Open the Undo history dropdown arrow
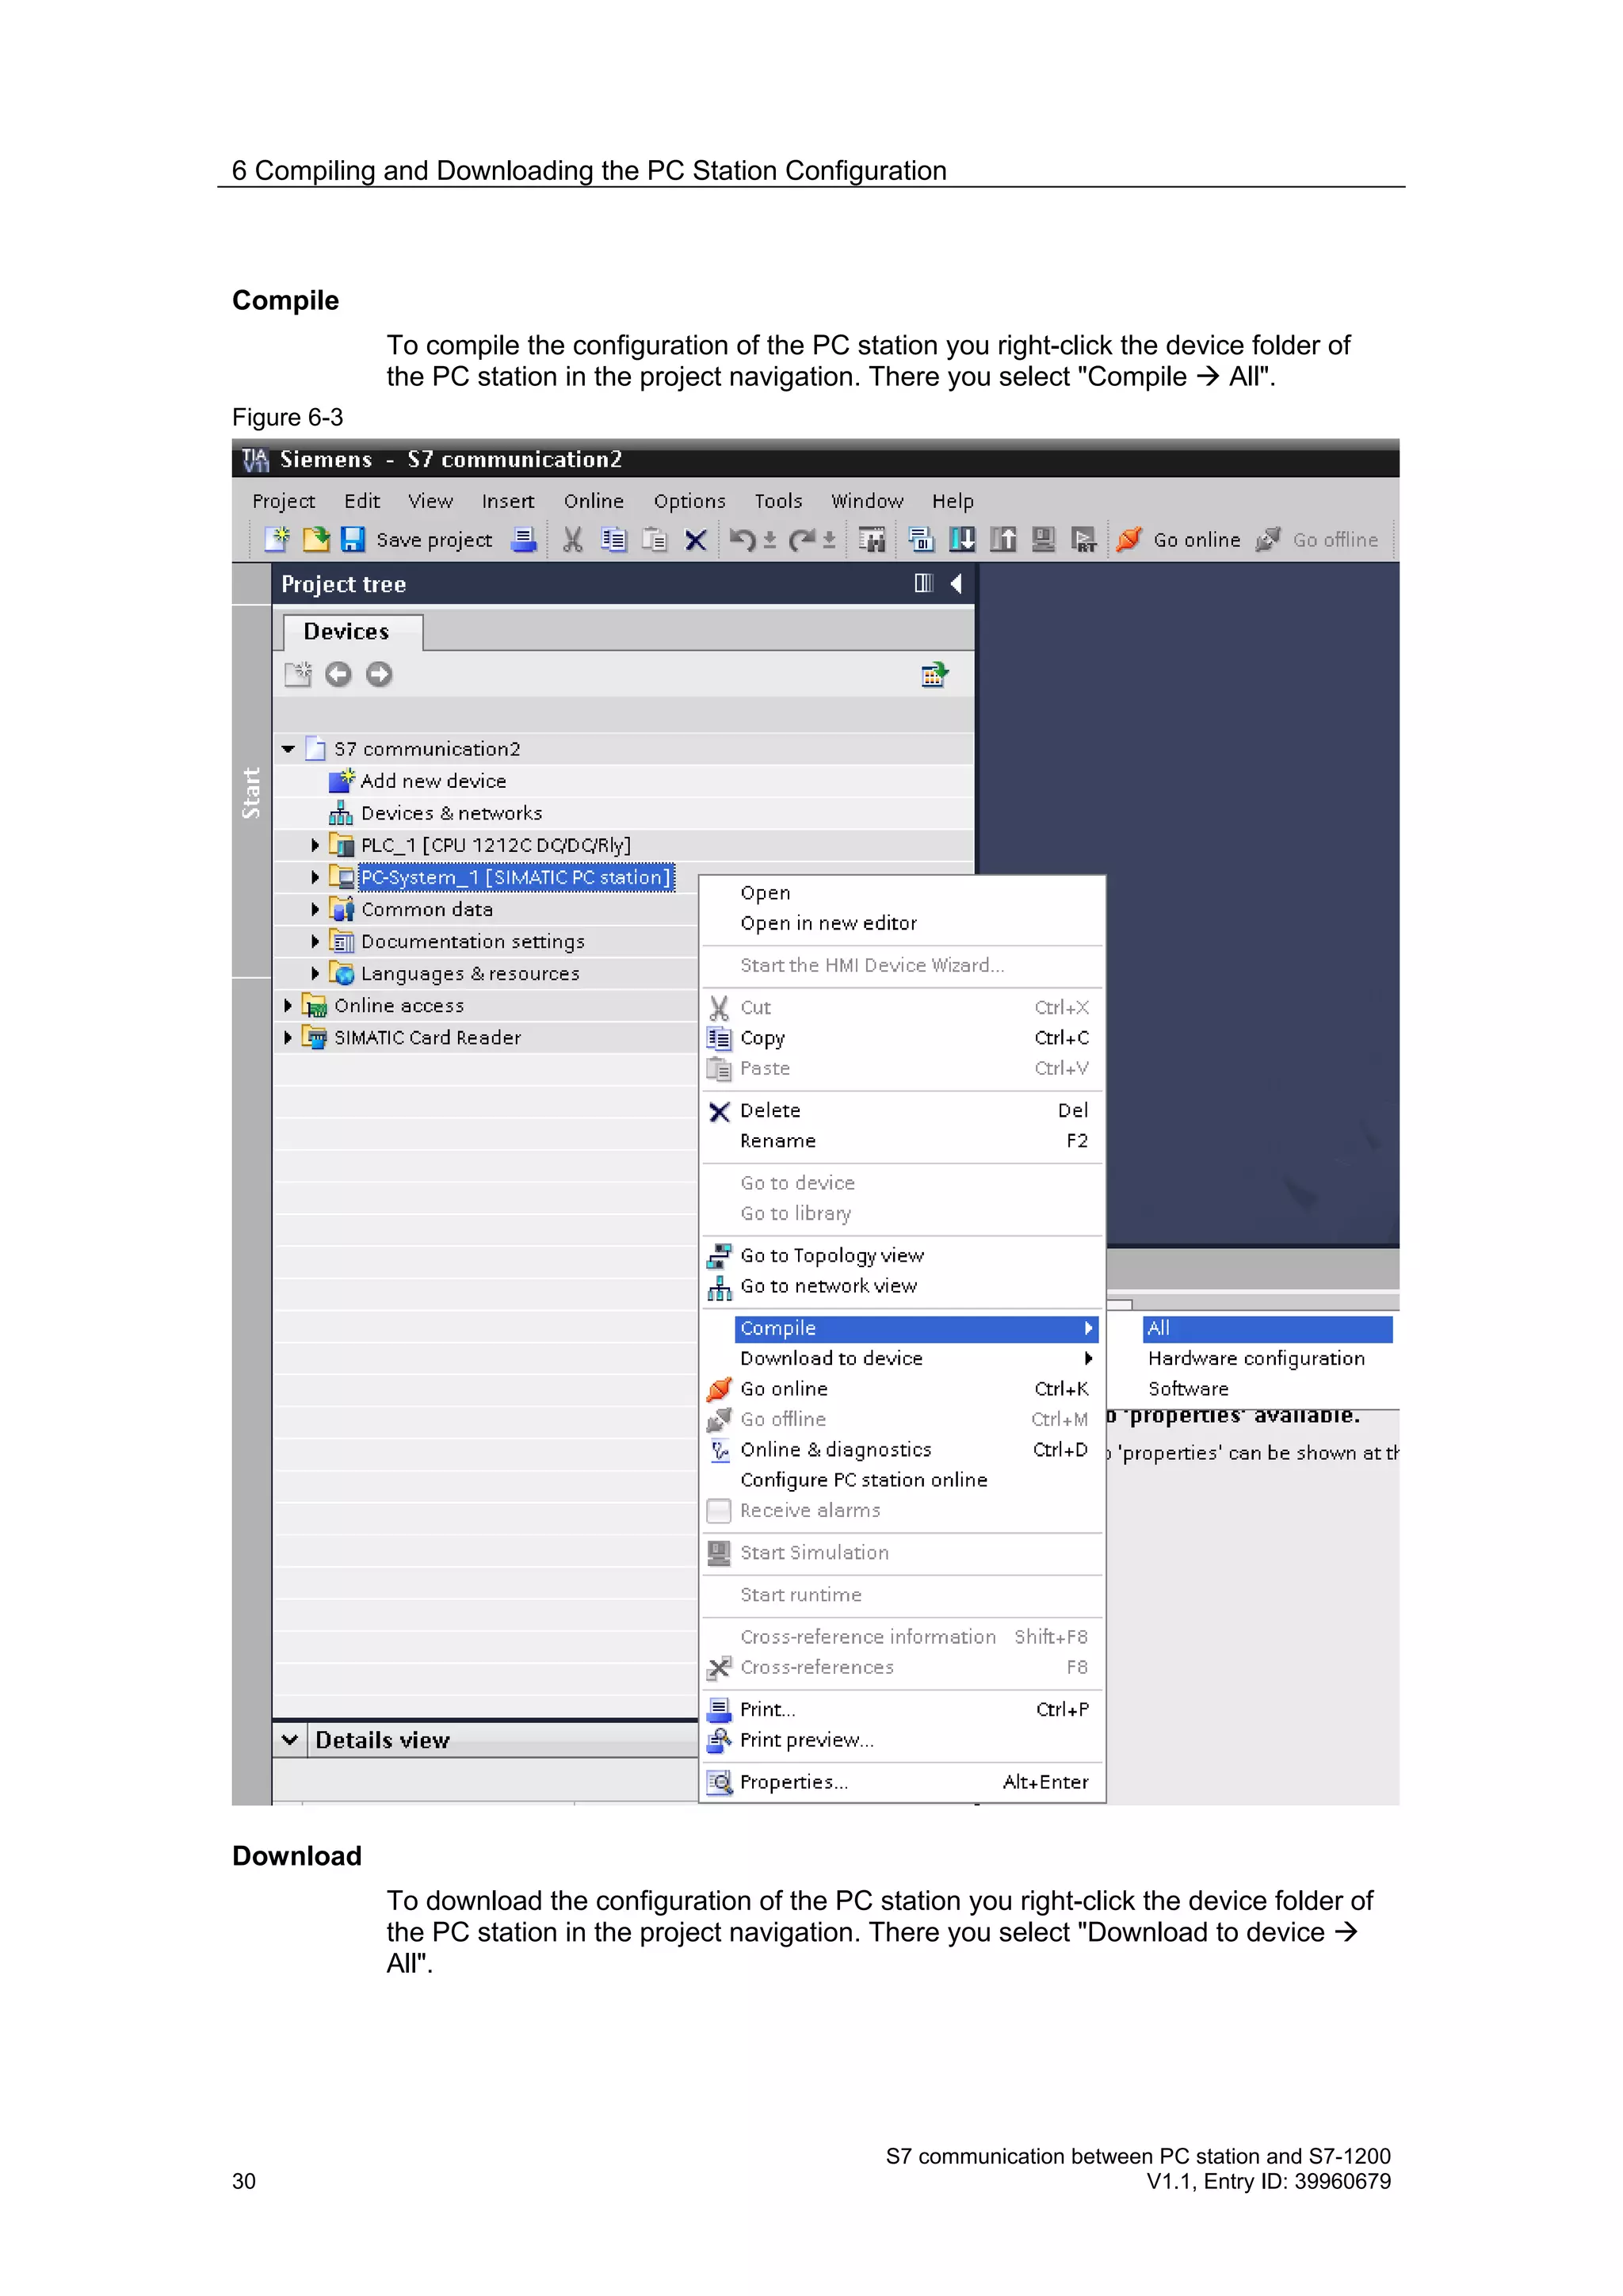Screen dimensions: 1623x2296 coord(769,541)
